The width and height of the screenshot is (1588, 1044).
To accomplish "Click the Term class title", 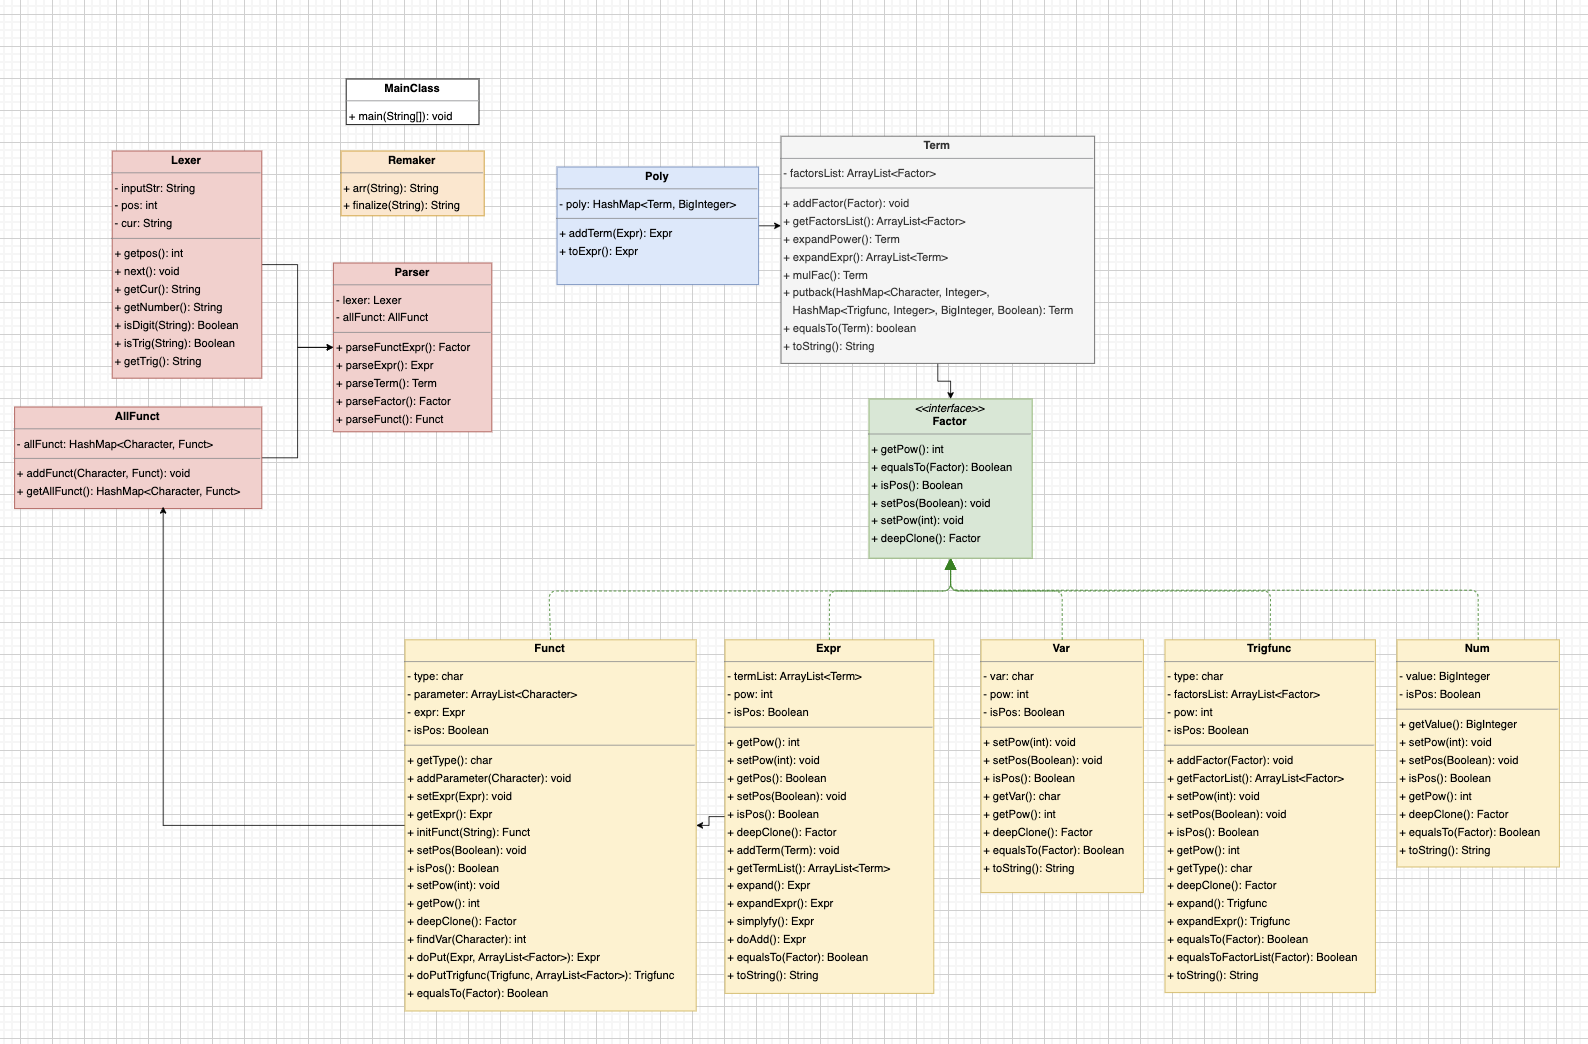I will click(937, 145).
